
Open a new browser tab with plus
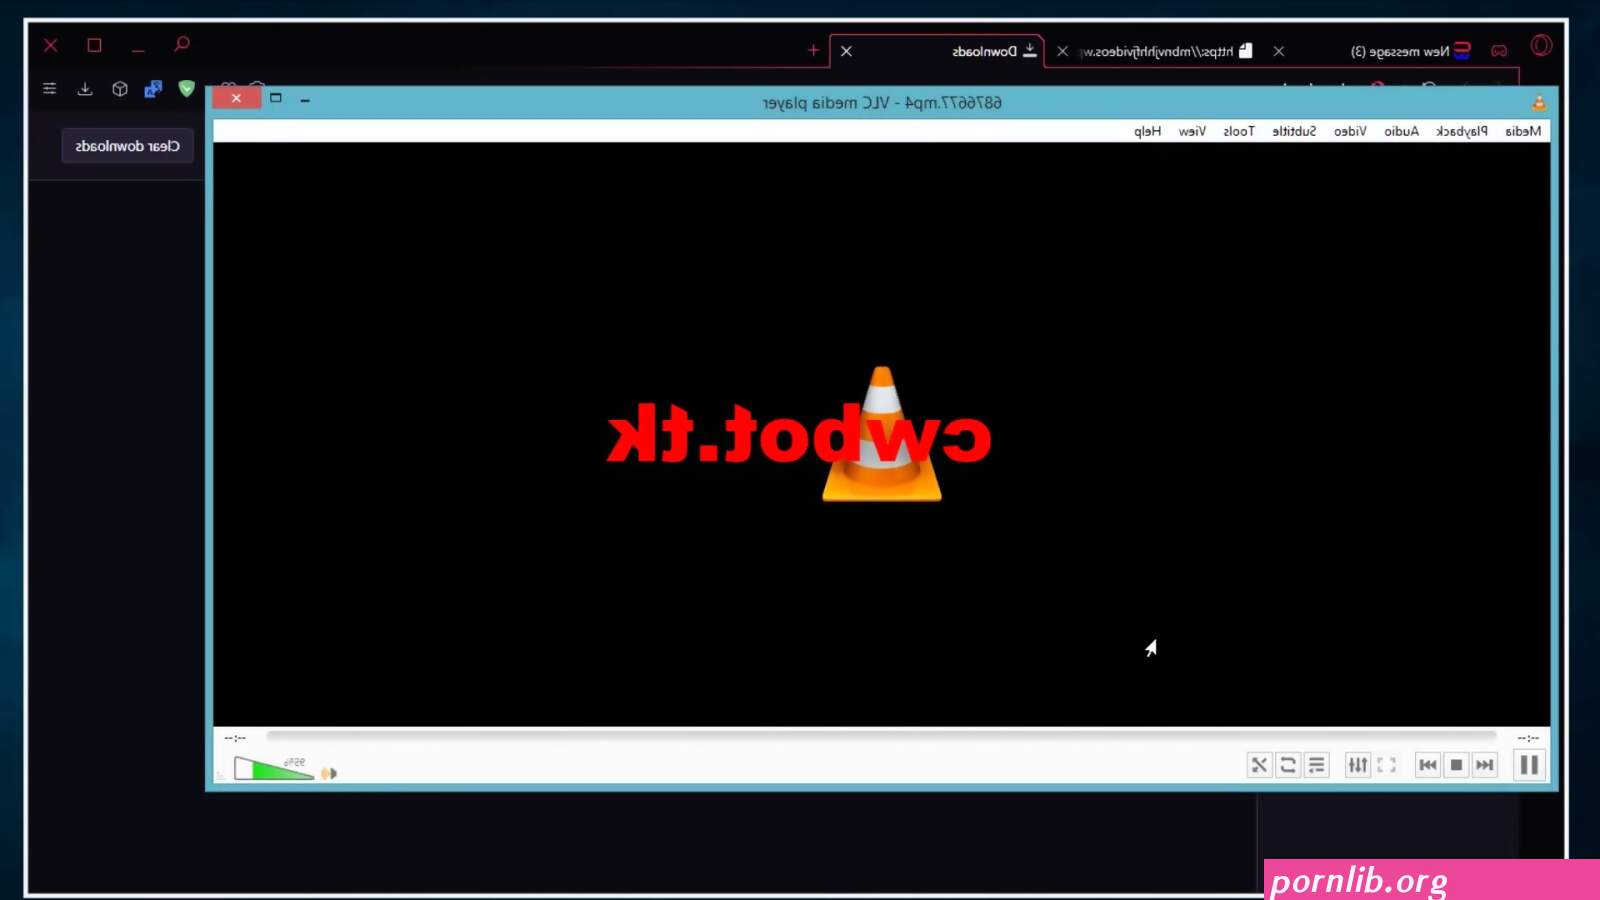tap(813, 50)
